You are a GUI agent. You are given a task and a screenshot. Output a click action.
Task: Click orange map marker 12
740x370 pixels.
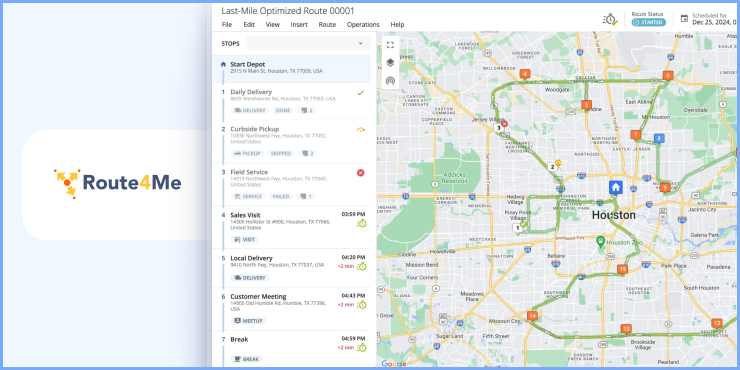(717, 323)
